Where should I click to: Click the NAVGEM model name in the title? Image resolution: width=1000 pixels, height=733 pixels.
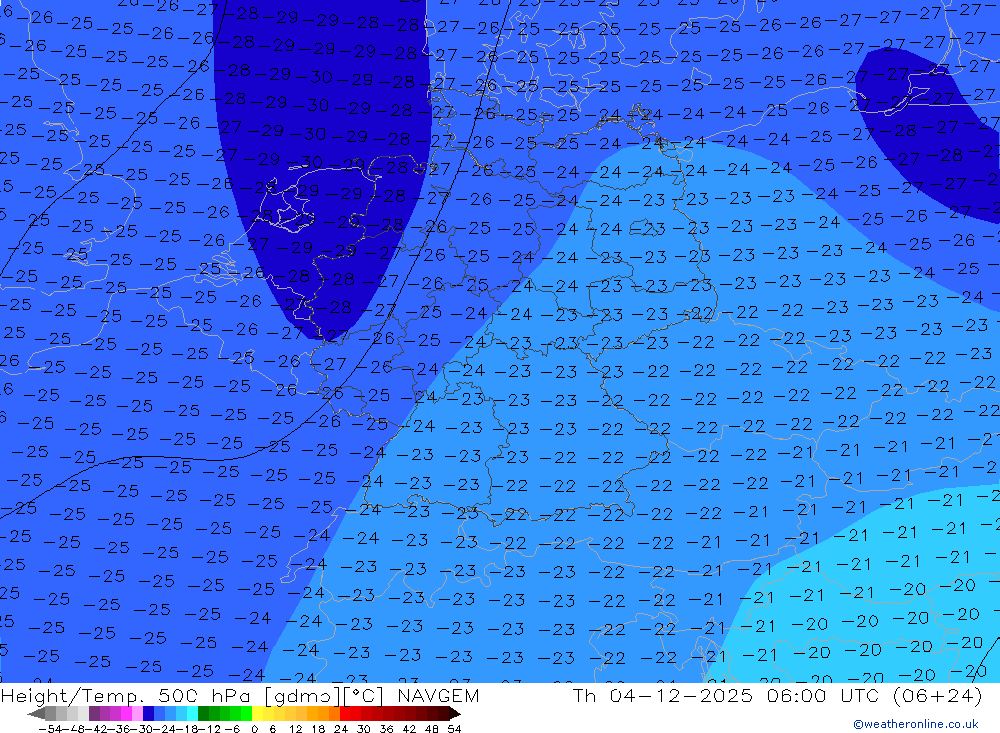438,696
